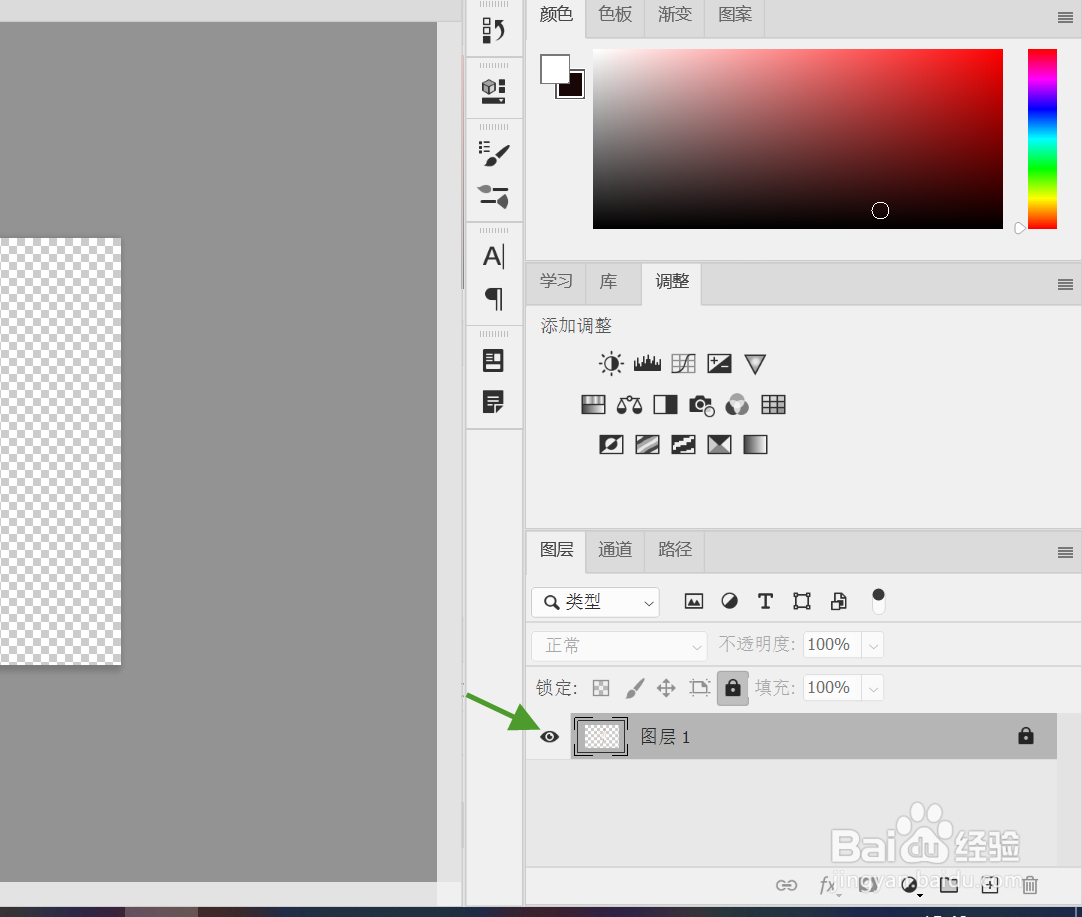Image resolution: width=1082 pixels, height=917 pixels.
Task: Click the fill 100% input field
Action: tap(832, 688)
